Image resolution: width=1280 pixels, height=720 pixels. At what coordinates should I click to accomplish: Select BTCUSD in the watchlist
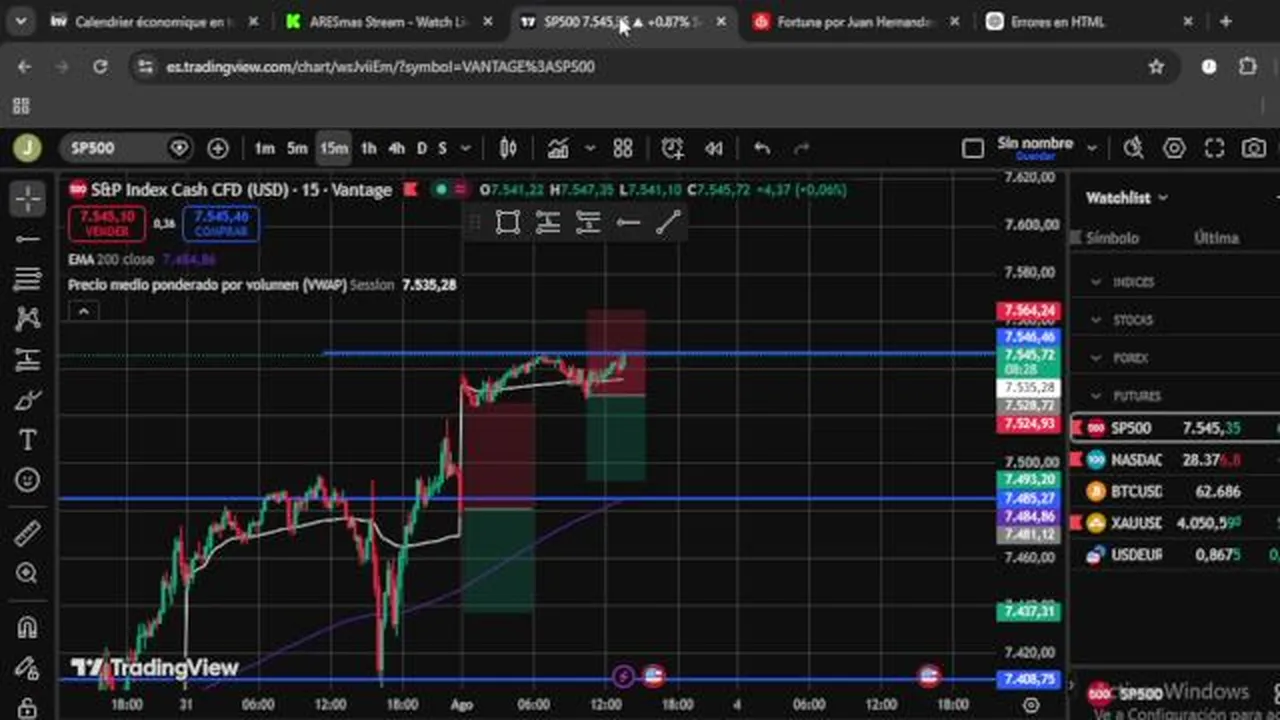tap(1175, 492)
